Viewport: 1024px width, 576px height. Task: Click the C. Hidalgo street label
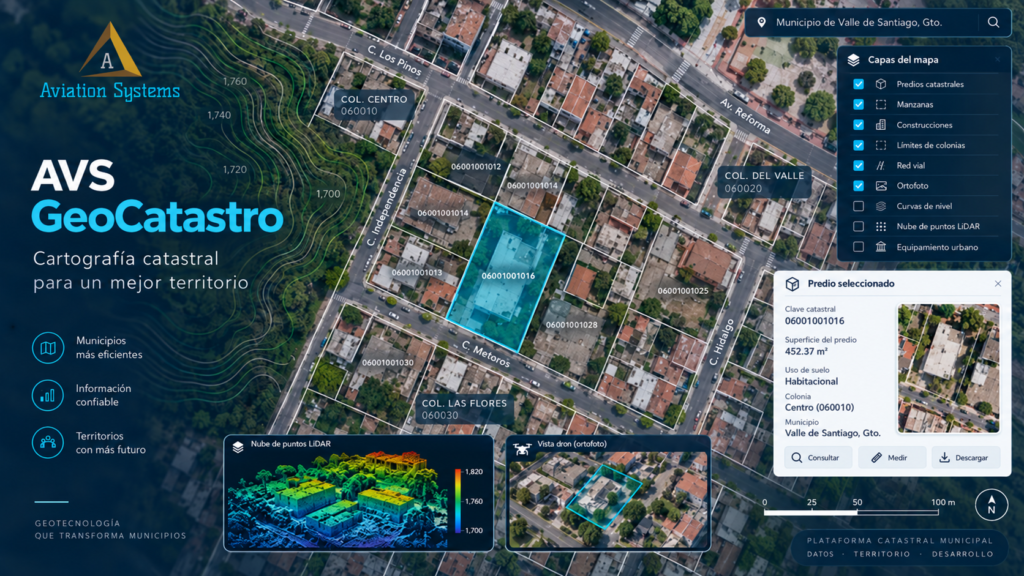[x=722, y=342]
